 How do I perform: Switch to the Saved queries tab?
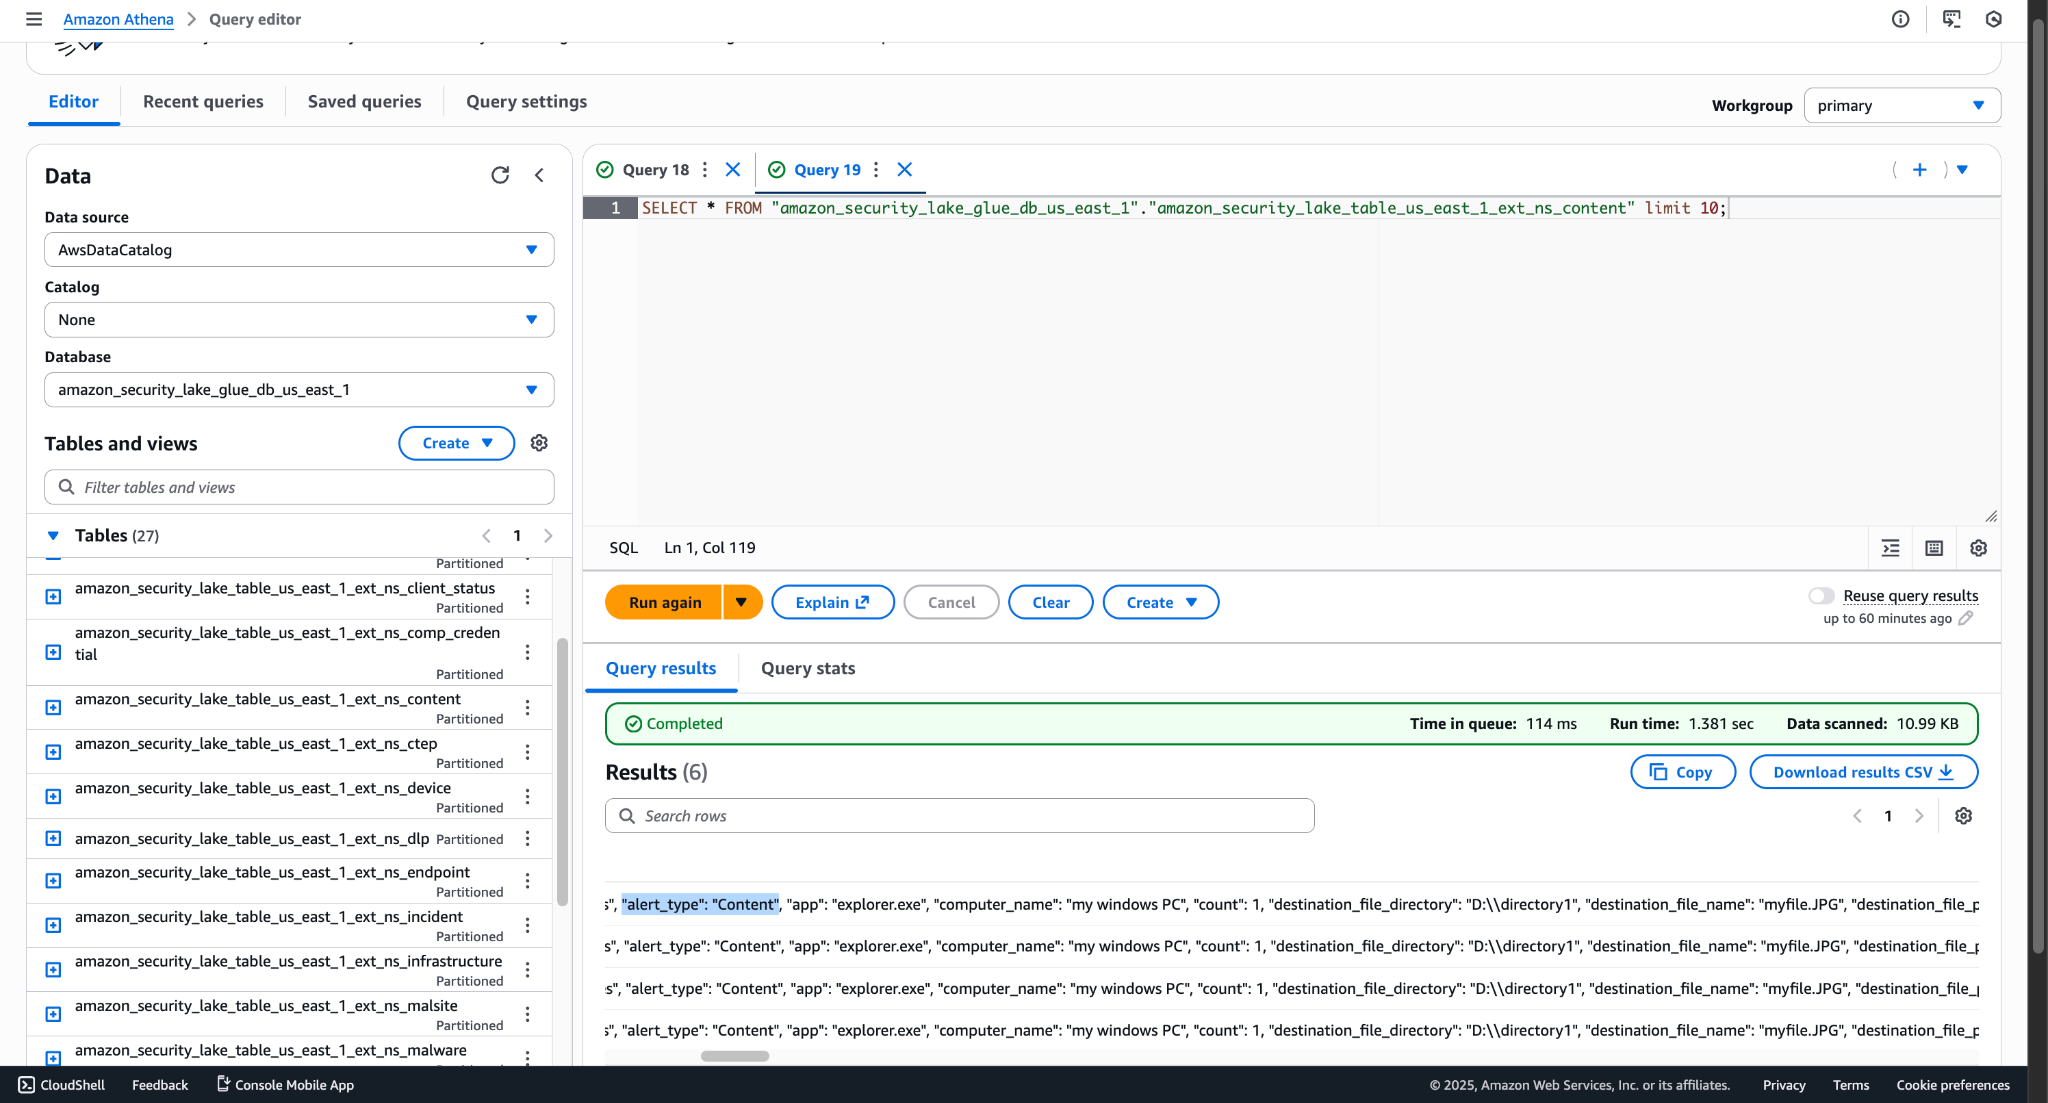(x=364, y=102)
